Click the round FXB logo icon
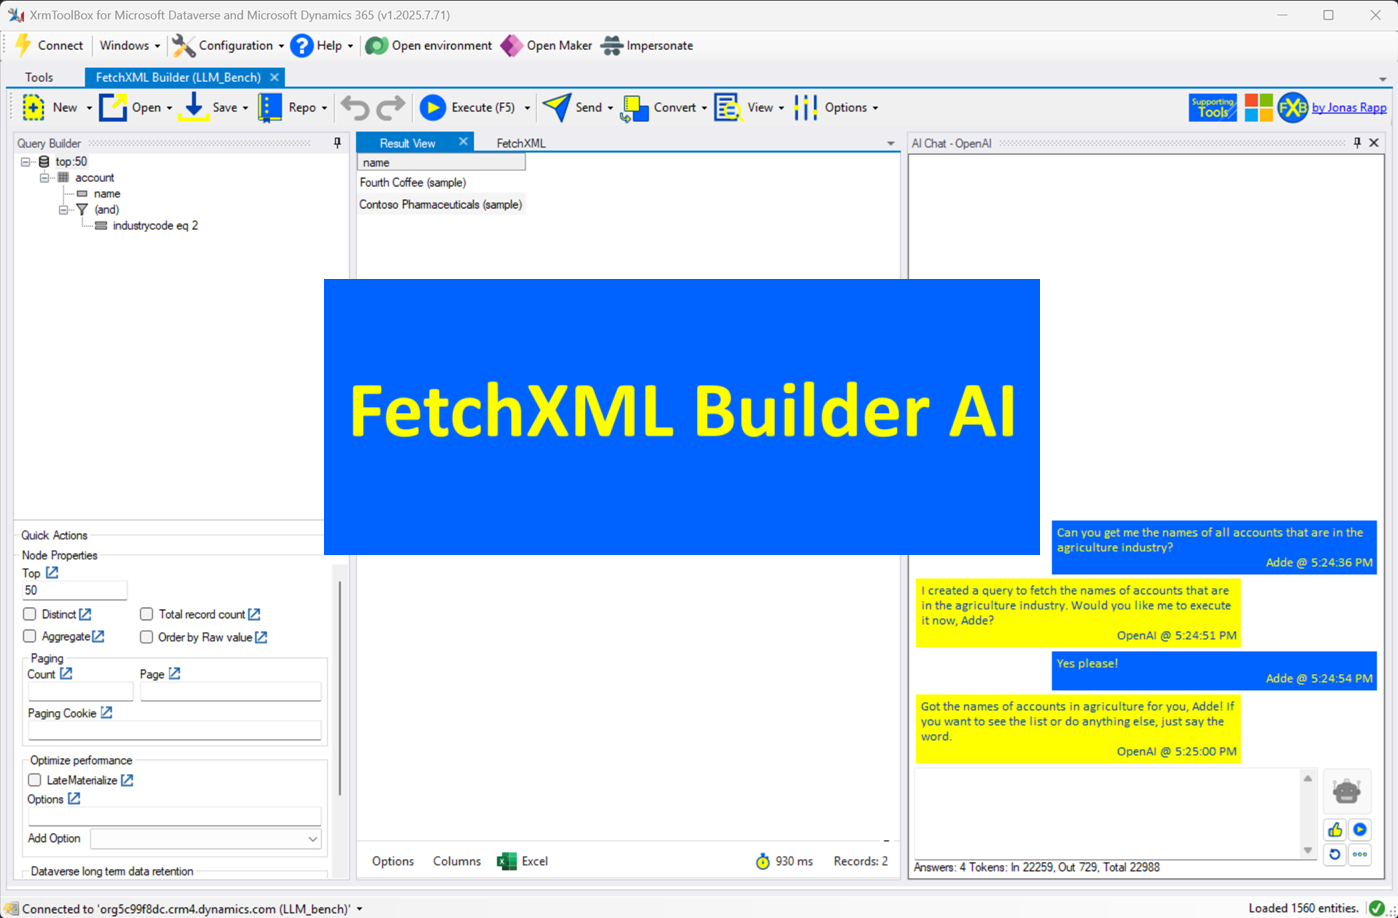Viewport: 1398px width, 918px height. pos(1293,107)
